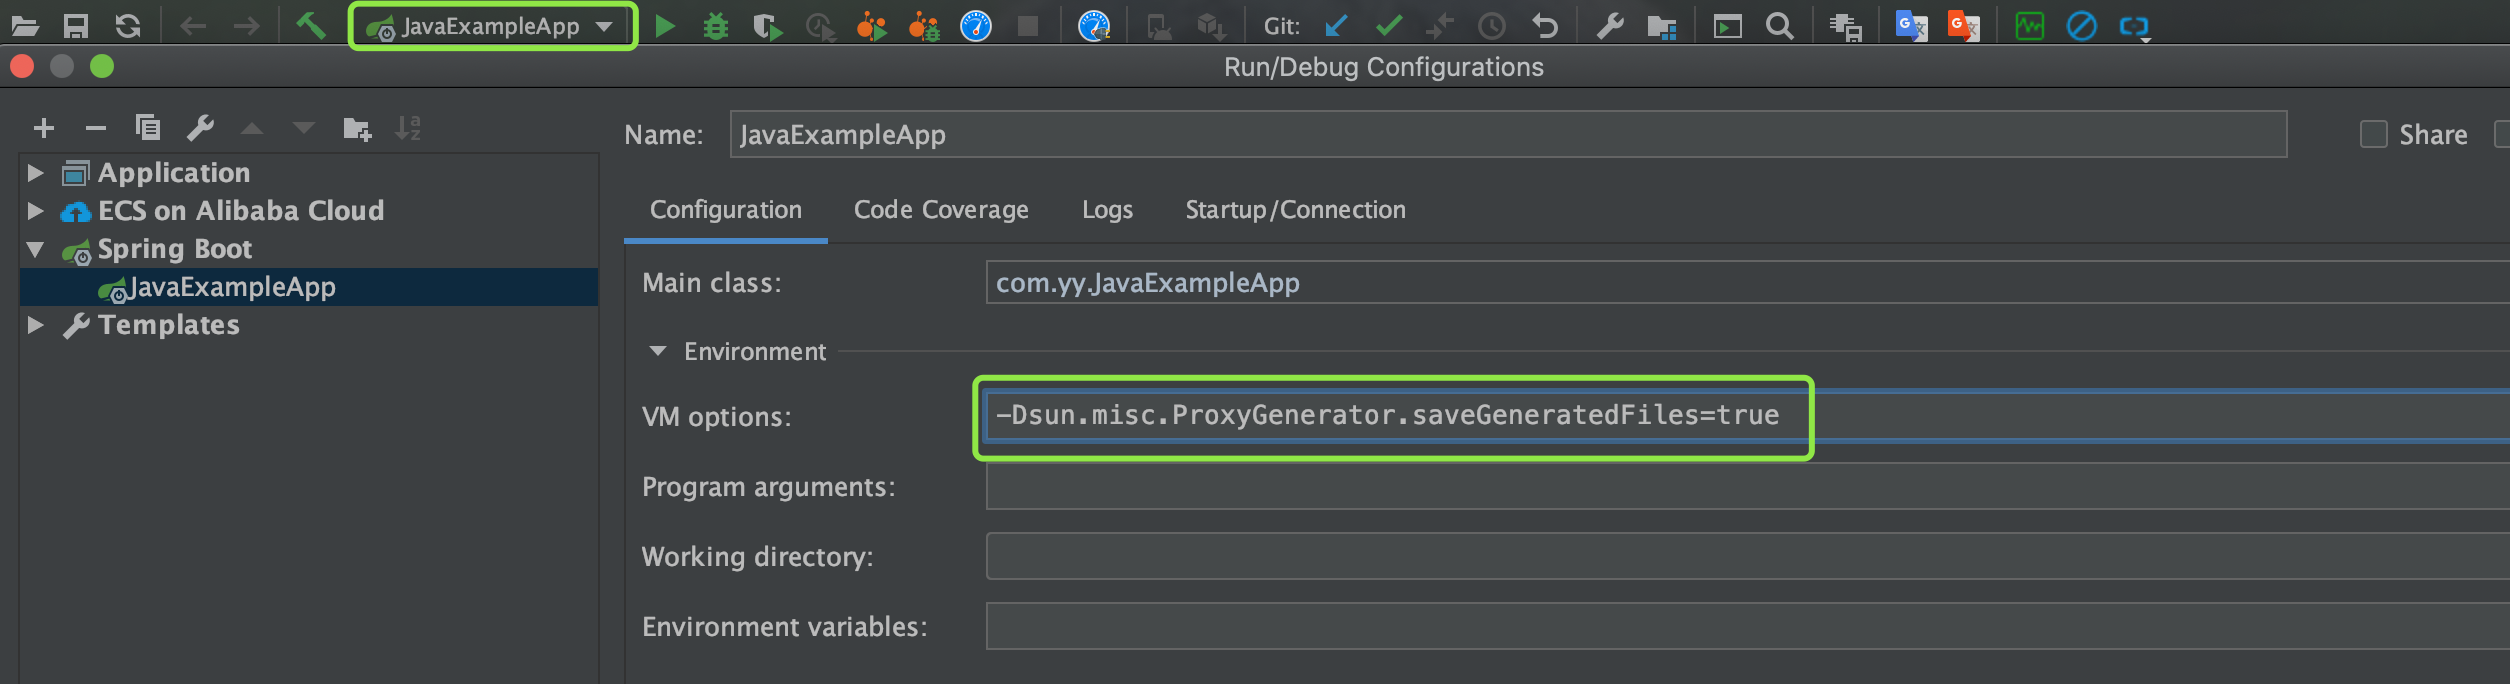Start debugging with the green bug icon
Screen dimensions: 2510x684
[x=716, y=26]
